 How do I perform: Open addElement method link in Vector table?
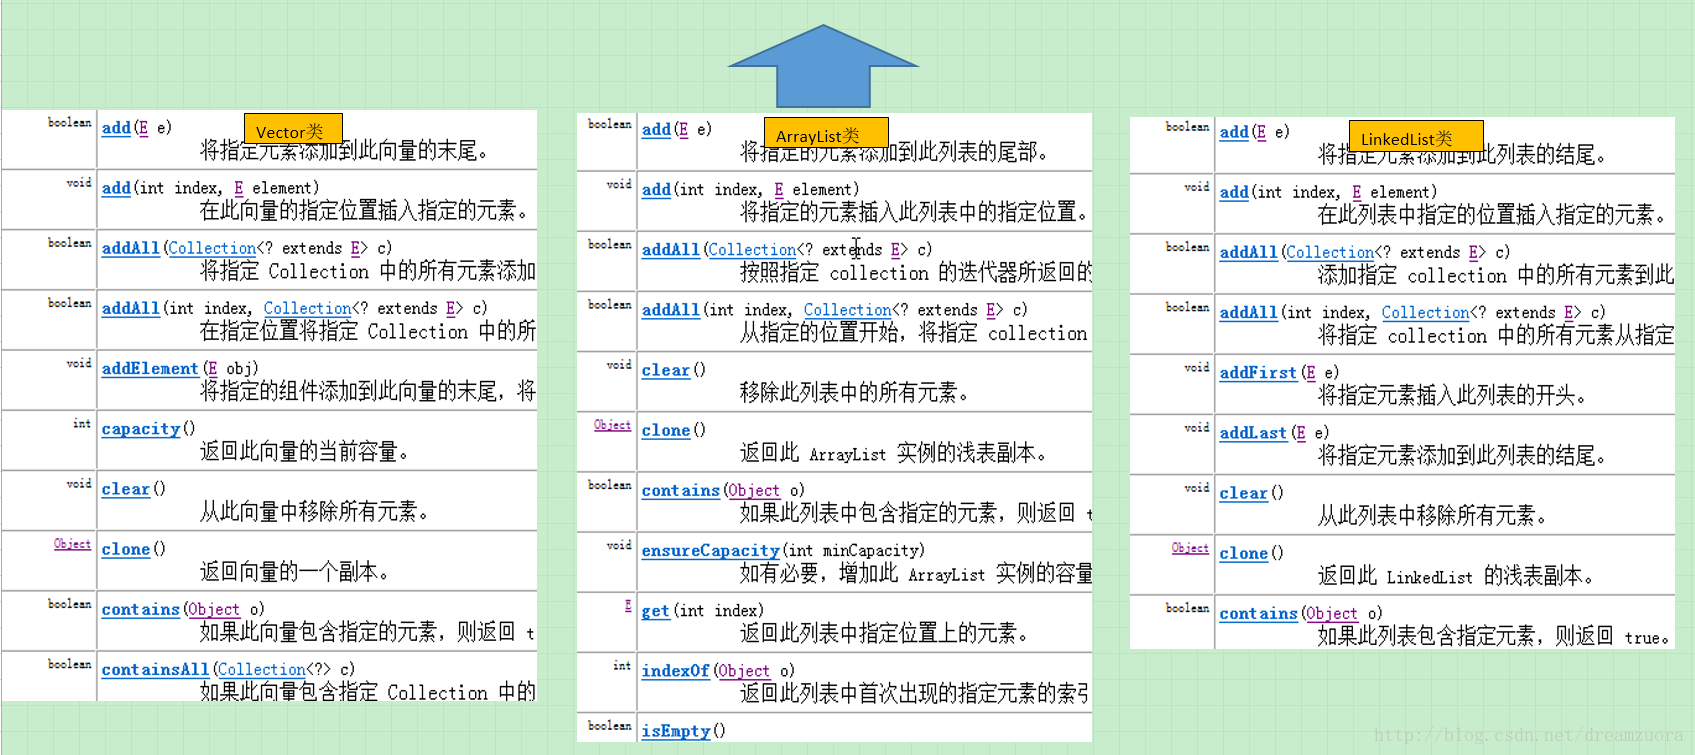click(150, 368)
